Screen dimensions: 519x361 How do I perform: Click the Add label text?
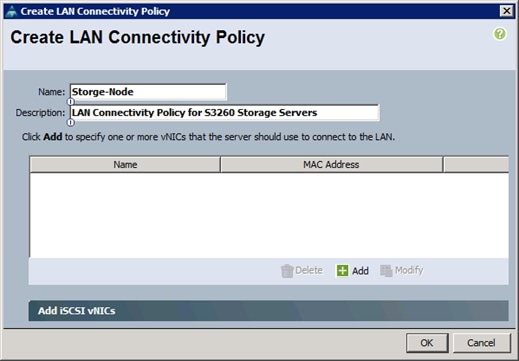[360, 271]
